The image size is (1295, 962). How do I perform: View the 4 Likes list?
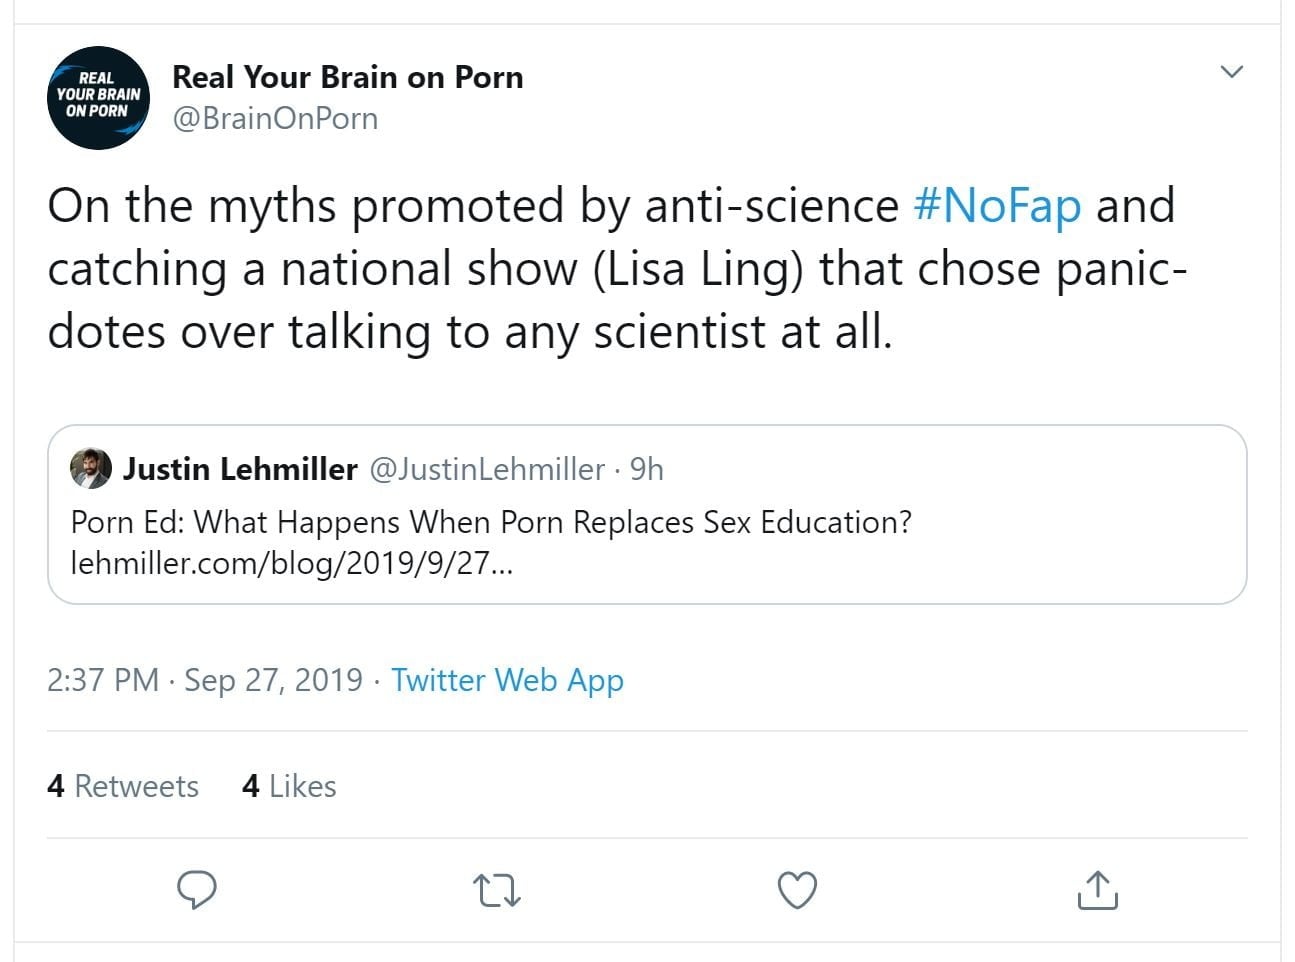[289, 786]
